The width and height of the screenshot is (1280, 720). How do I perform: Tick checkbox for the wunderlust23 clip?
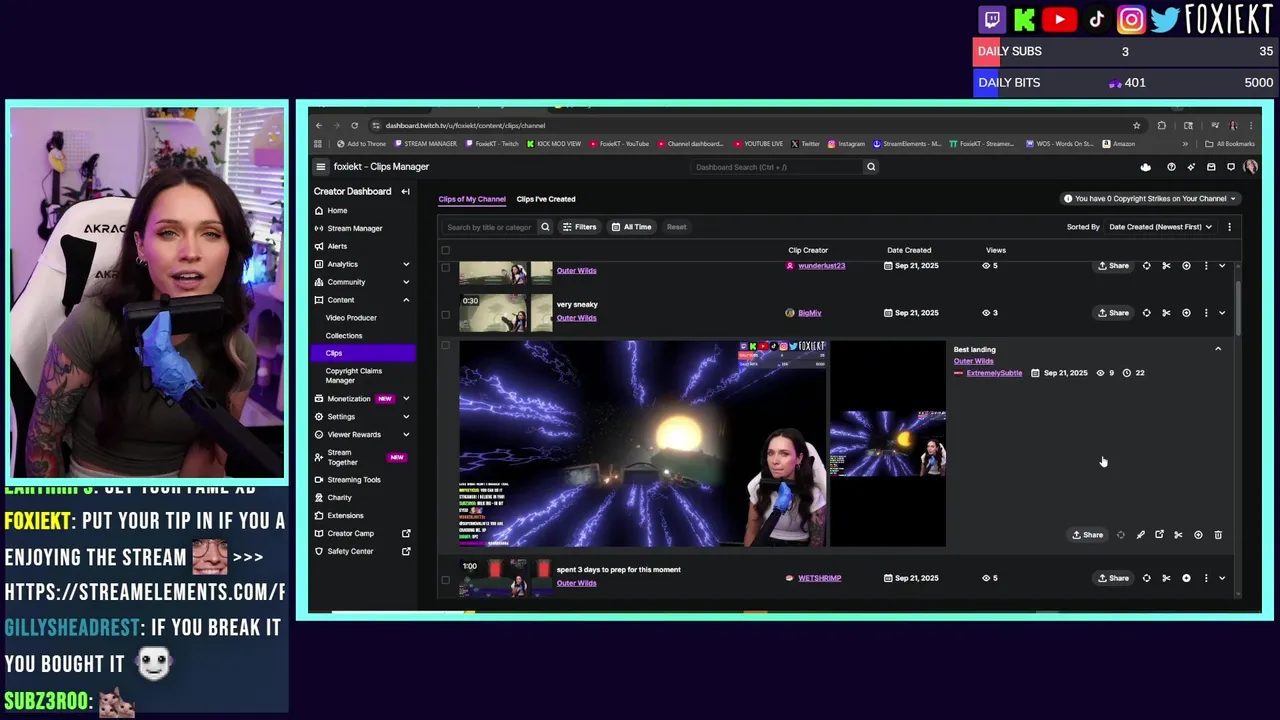[446, 266]
